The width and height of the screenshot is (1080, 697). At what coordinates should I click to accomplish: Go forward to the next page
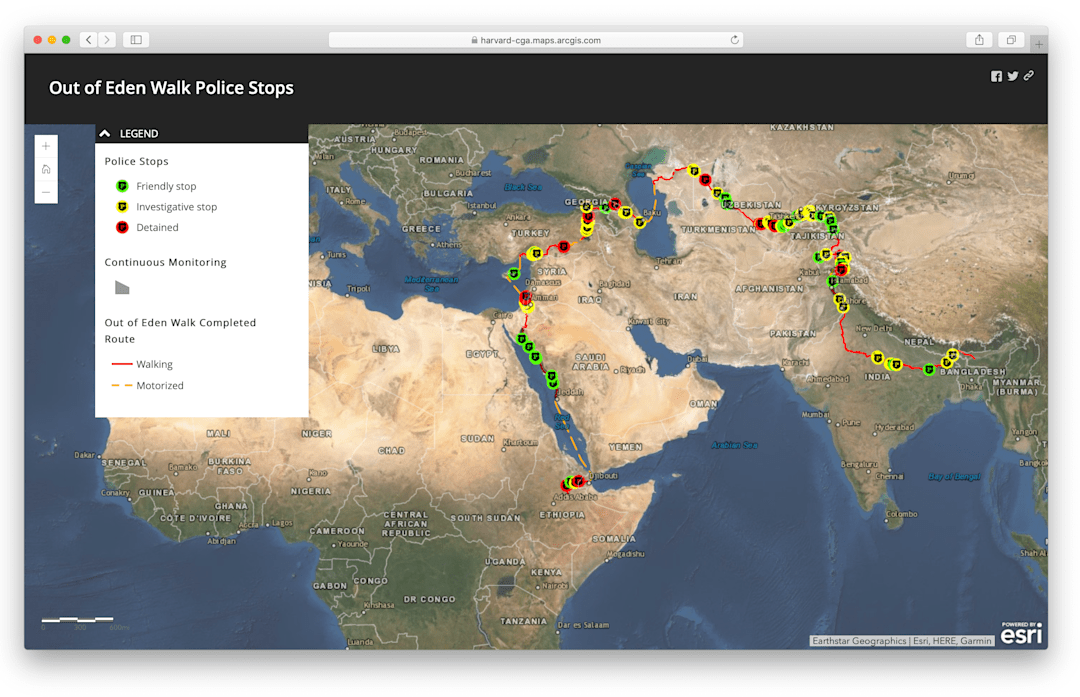107,40
